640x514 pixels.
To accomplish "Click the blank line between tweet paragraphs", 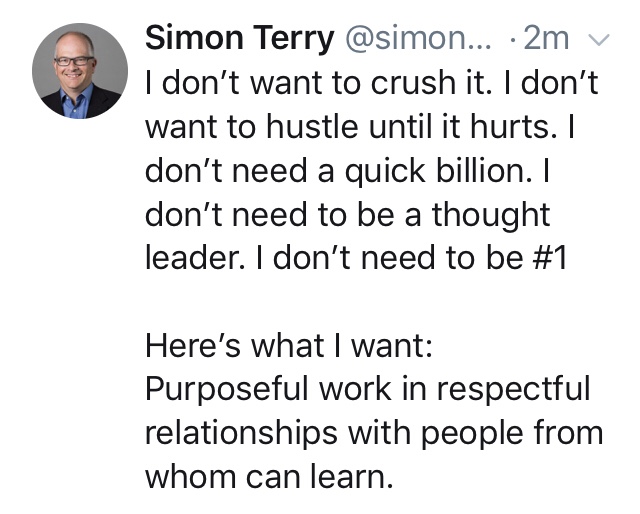I will (370, 301).
